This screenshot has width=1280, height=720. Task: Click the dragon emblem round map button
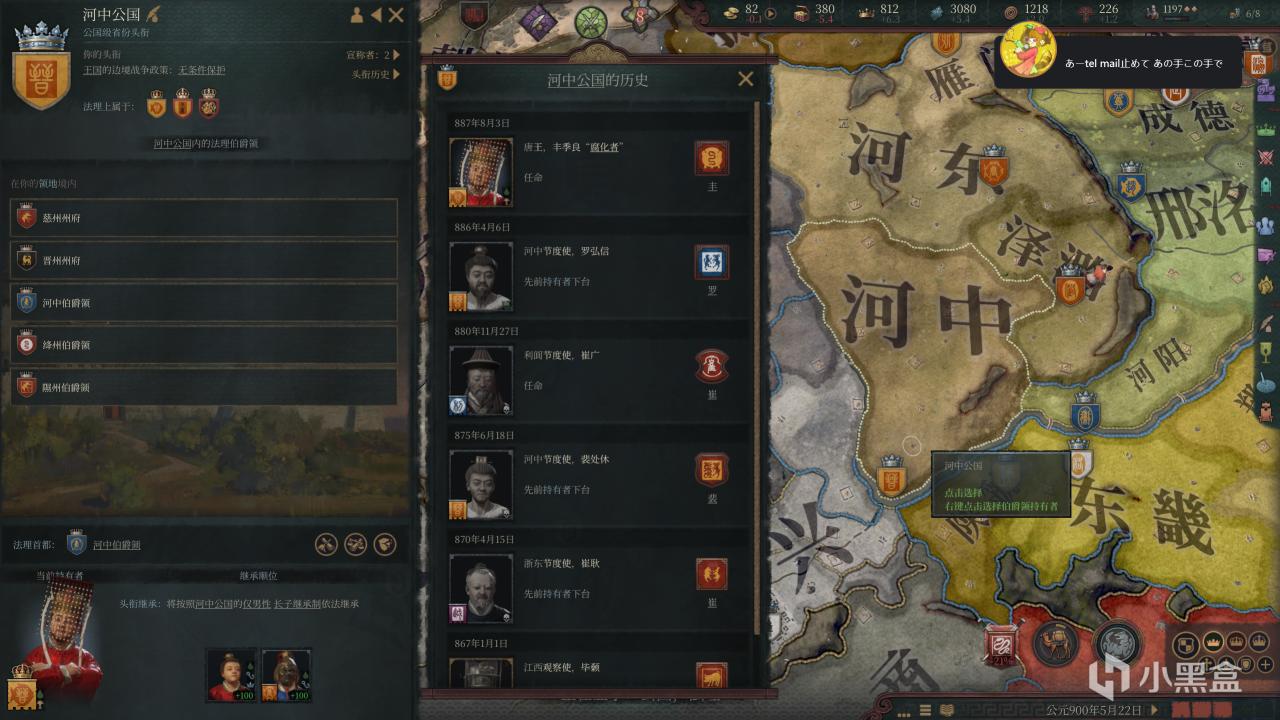point(1118,644)
